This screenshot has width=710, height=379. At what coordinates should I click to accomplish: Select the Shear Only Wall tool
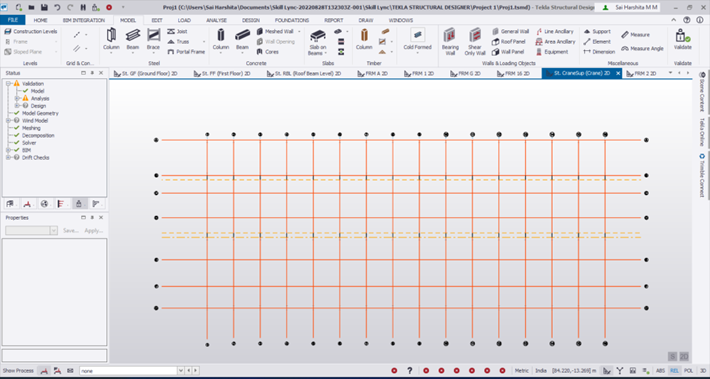[475, 42]
